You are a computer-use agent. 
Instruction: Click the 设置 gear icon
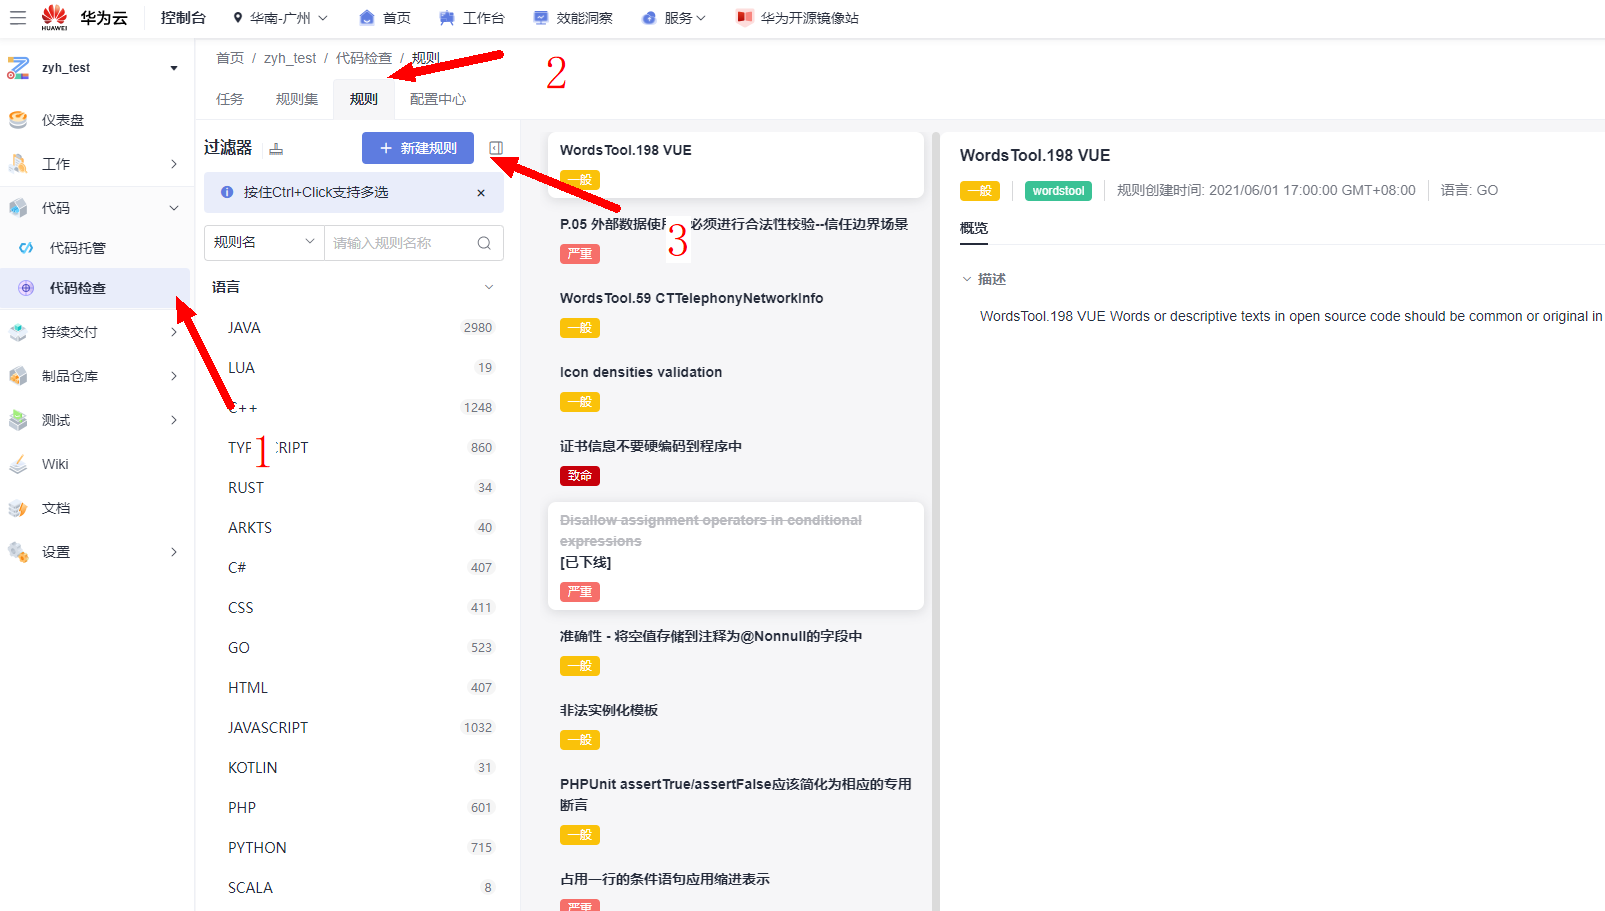pos(18,552)
